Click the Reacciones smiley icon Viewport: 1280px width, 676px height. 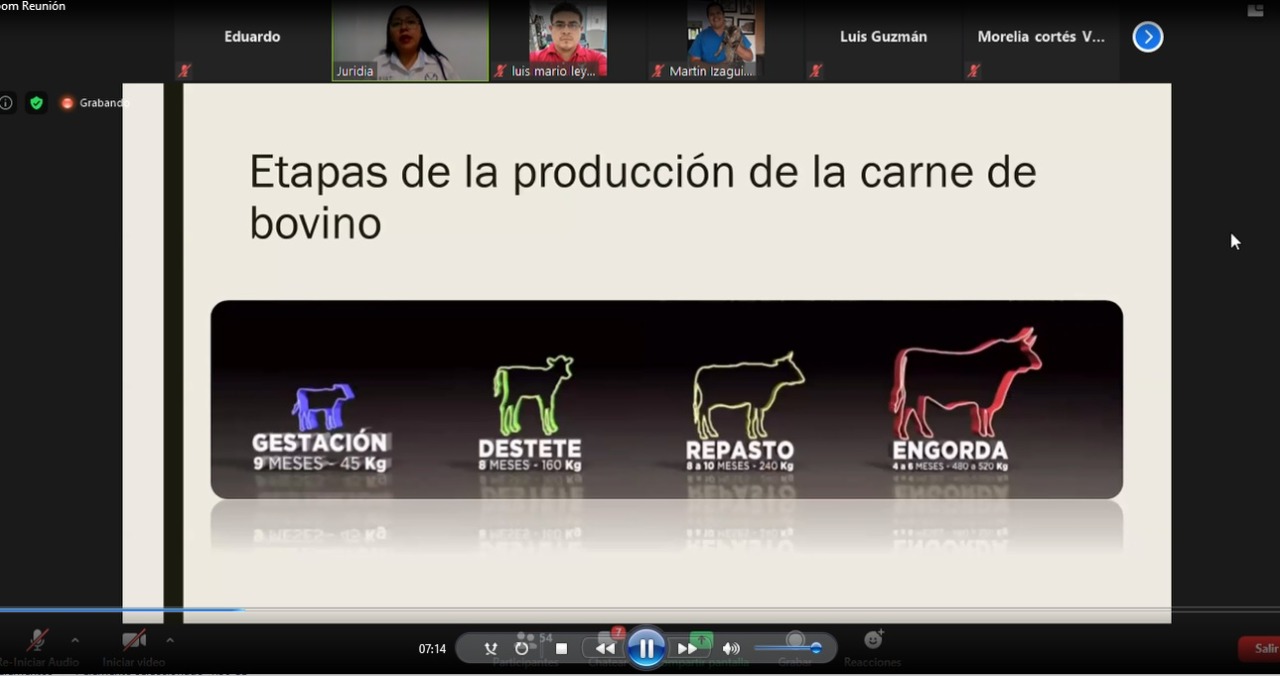click(873, 640)
